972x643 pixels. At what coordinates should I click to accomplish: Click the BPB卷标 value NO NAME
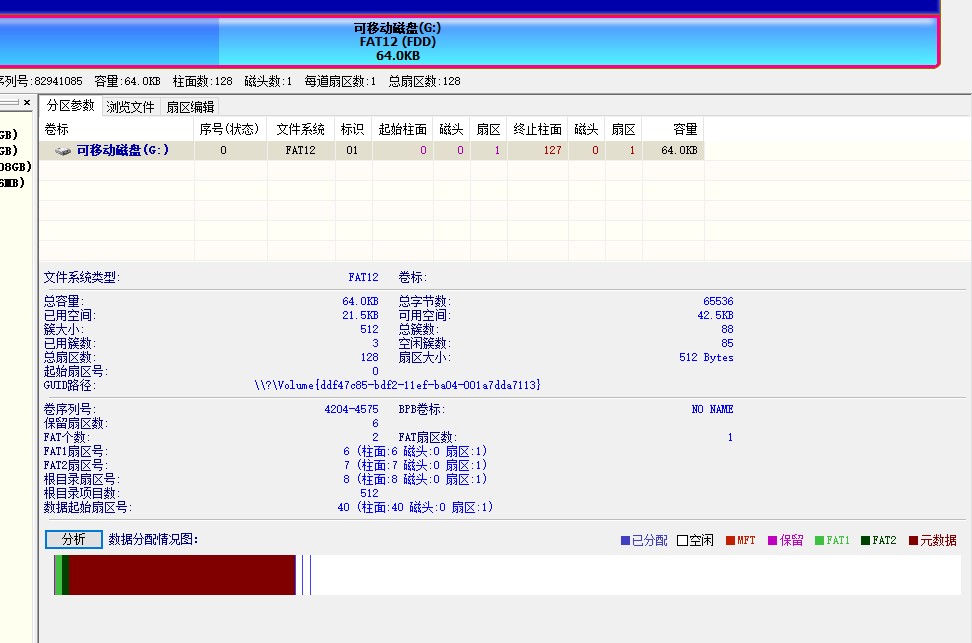tap(712, 409)
